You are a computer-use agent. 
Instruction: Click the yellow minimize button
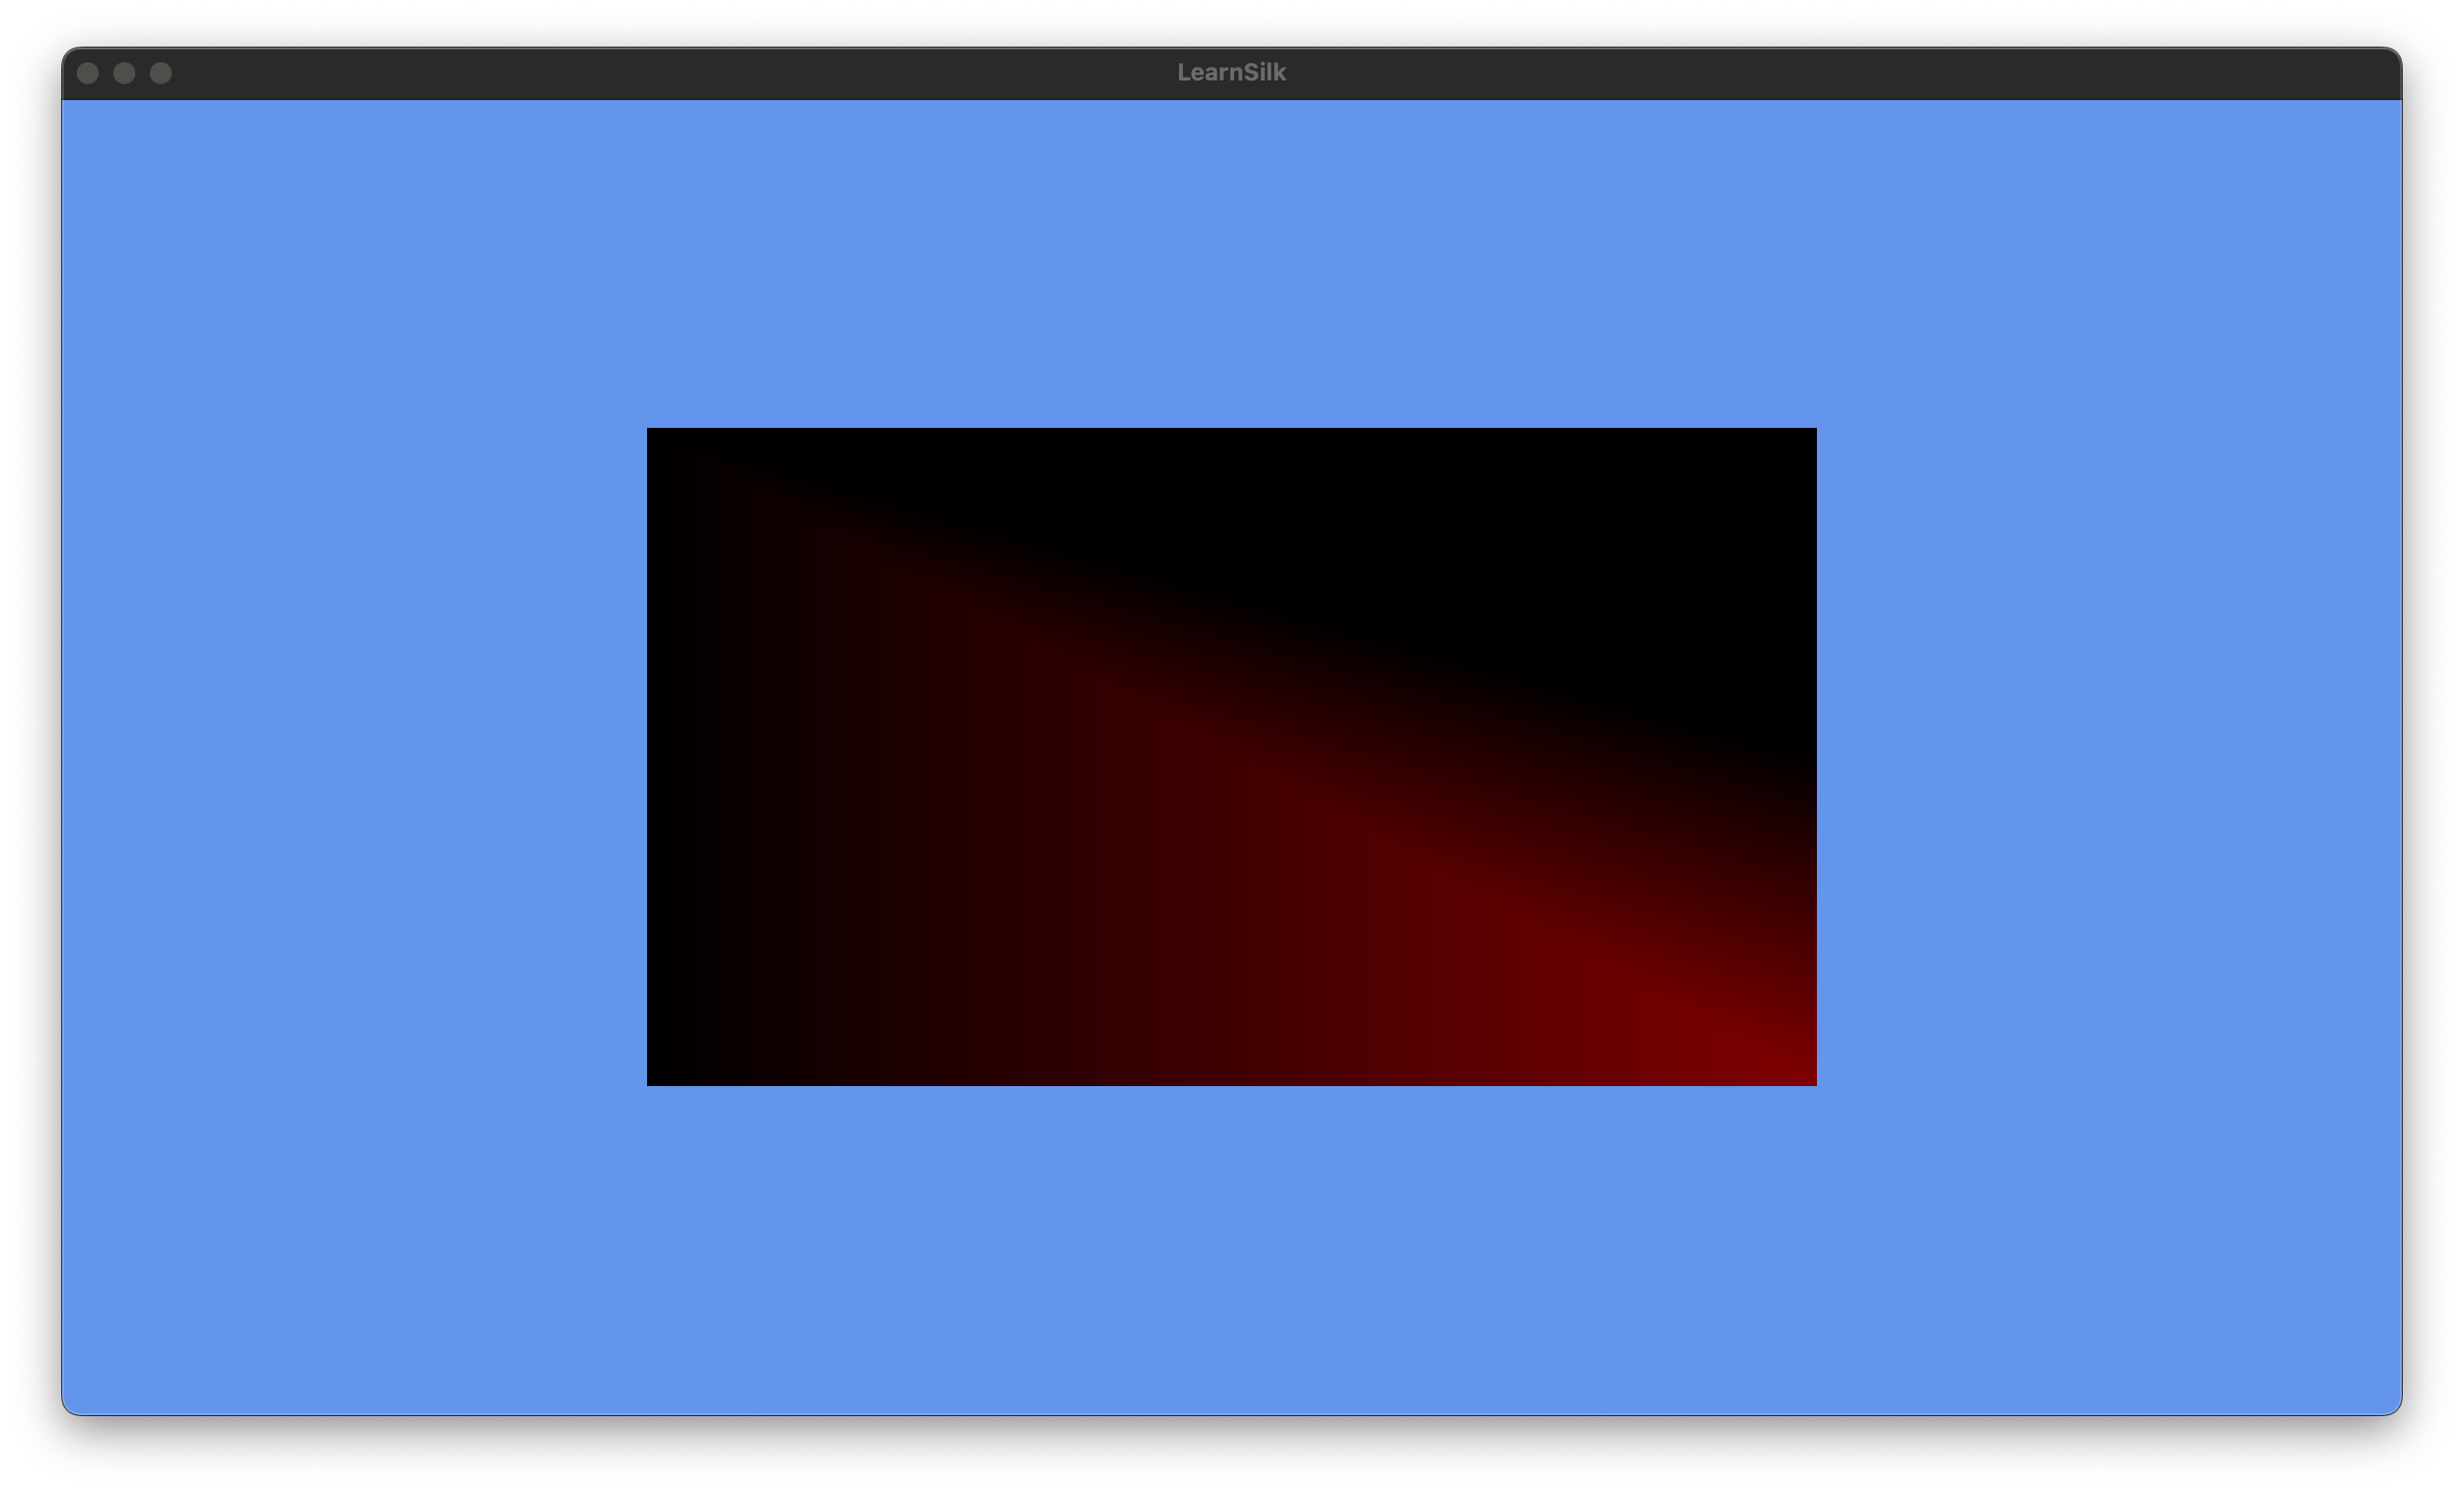126,71
